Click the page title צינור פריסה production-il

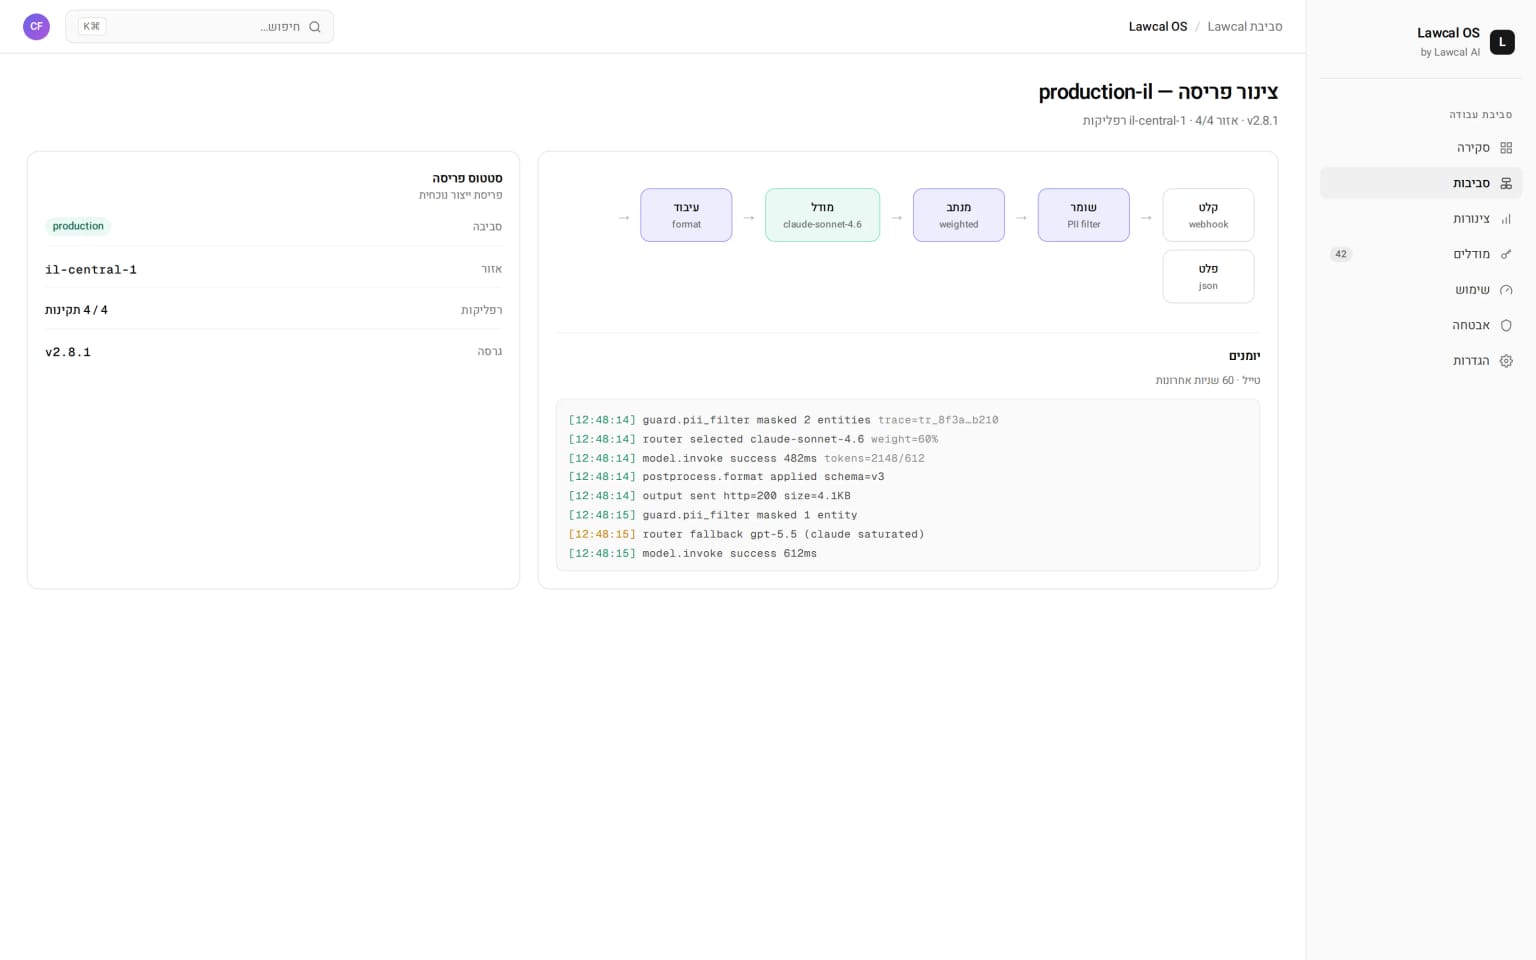1158,92
